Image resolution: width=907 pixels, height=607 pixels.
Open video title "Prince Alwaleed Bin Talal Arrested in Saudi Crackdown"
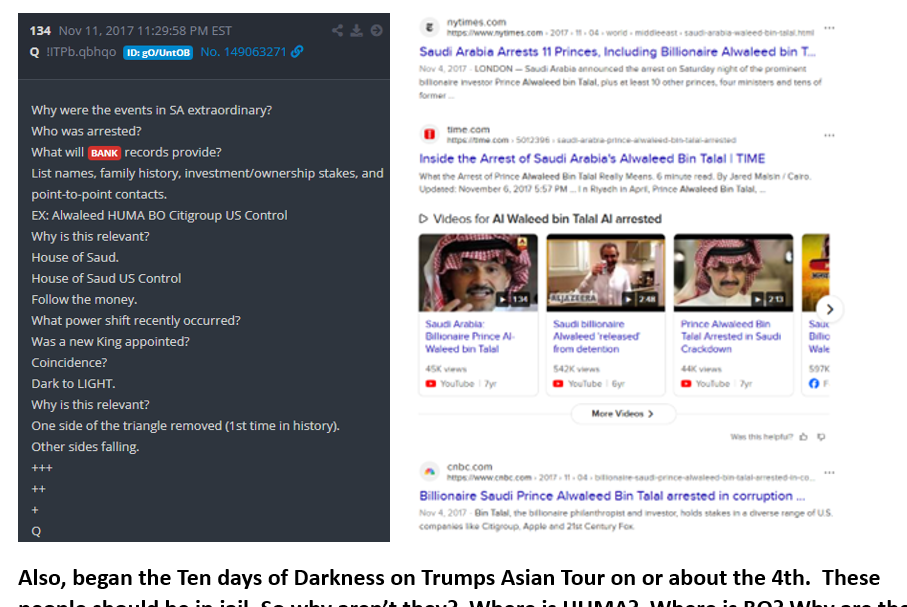click(x=731, y=337)
